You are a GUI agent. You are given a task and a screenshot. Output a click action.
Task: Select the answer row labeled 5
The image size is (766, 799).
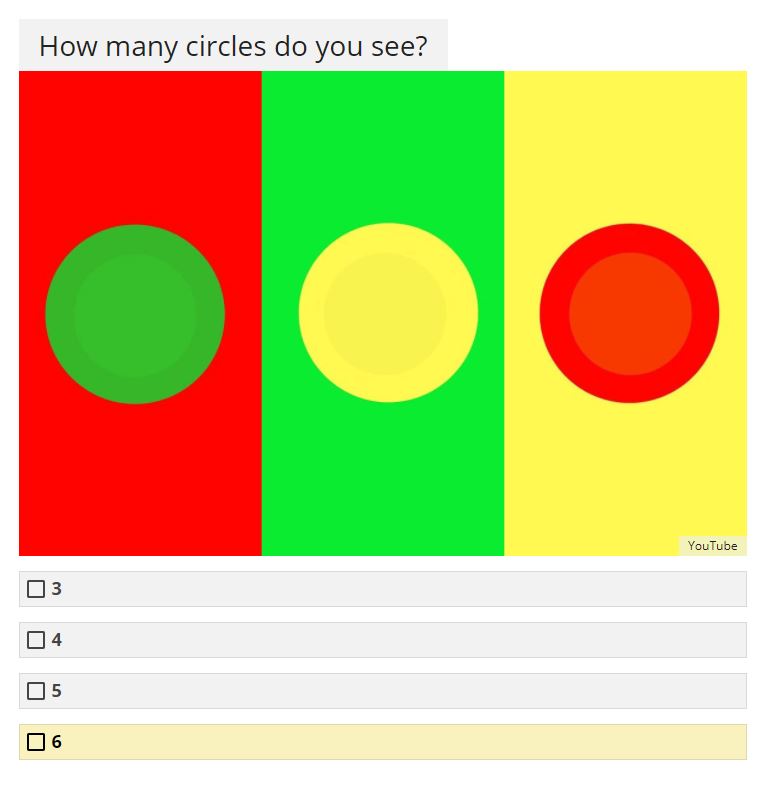(x=383, y=691)
